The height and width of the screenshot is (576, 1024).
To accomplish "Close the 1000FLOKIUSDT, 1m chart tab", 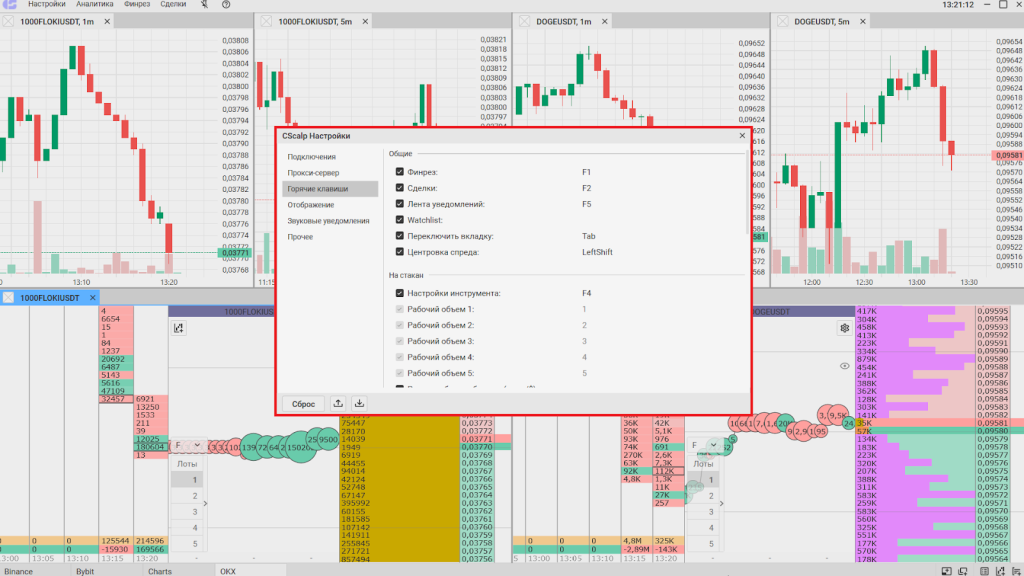I will point(9,21).
